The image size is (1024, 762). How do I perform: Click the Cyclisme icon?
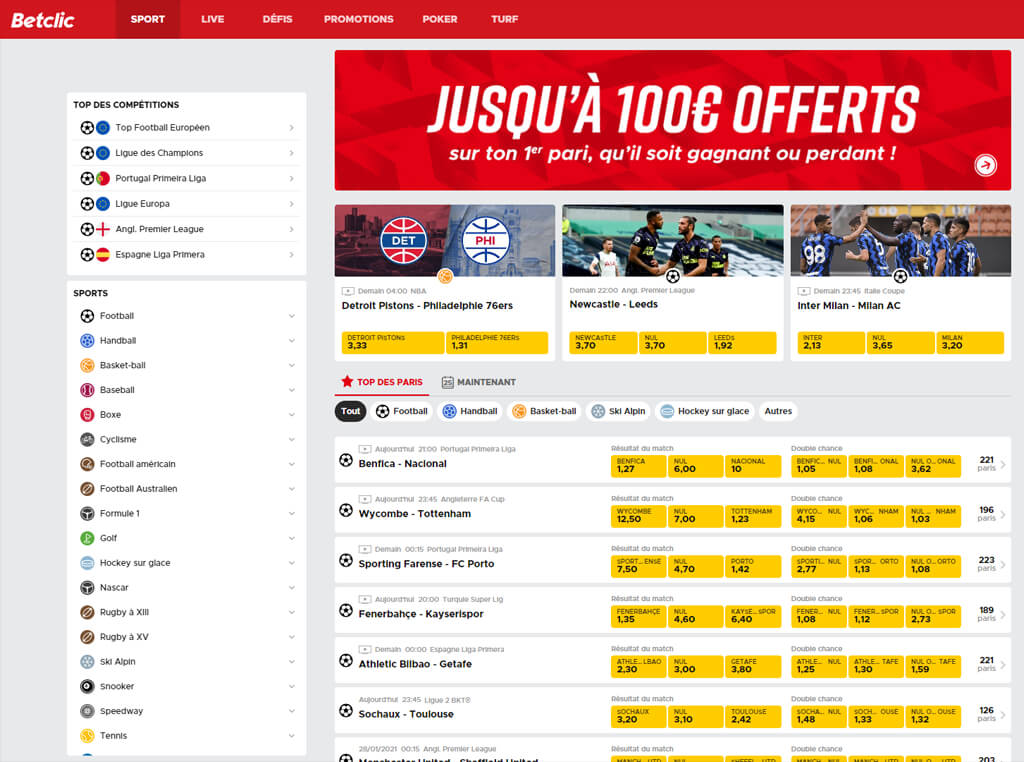coord(87,439)
